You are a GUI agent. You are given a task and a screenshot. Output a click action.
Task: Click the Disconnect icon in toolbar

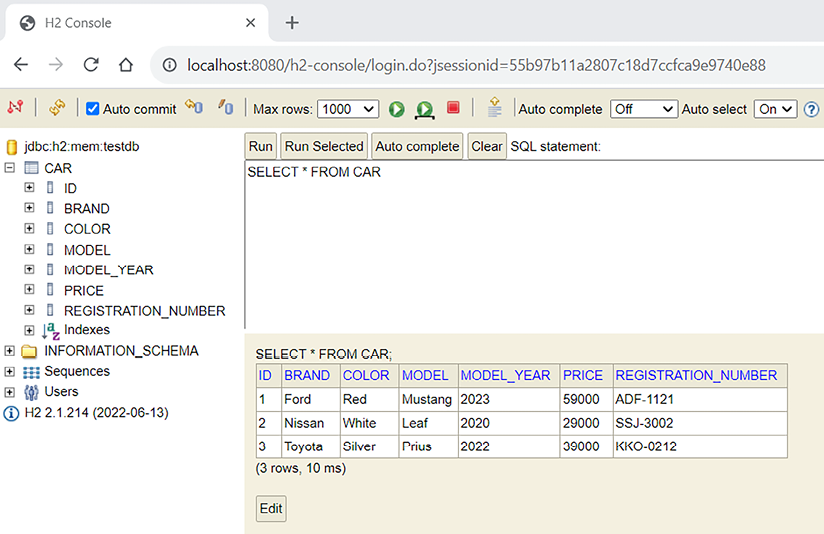[x=15, y=108]
